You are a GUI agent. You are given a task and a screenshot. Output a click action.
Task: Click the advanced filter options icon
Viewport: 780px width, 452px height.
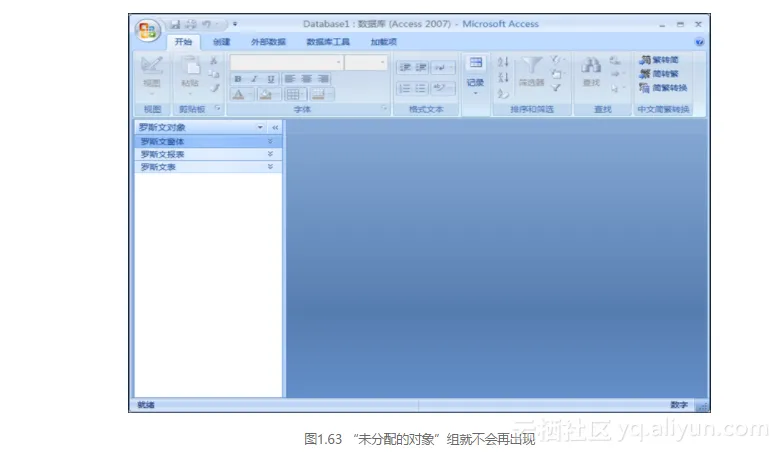[x=556, y=74]
